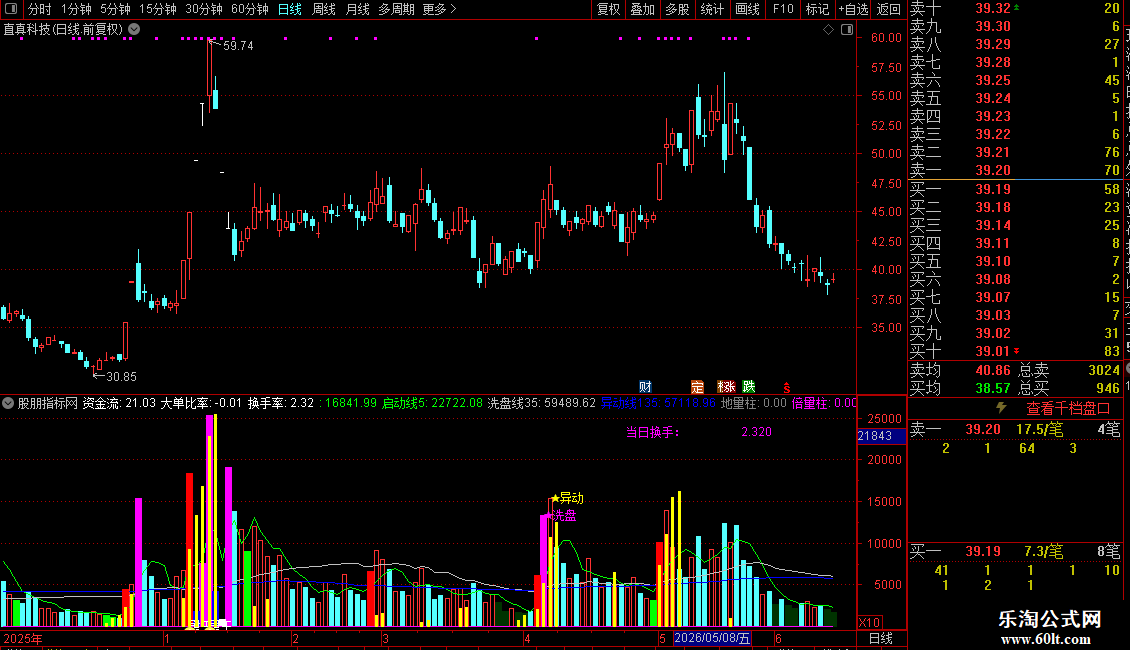Click the 日线 label at bottom right

881,638
